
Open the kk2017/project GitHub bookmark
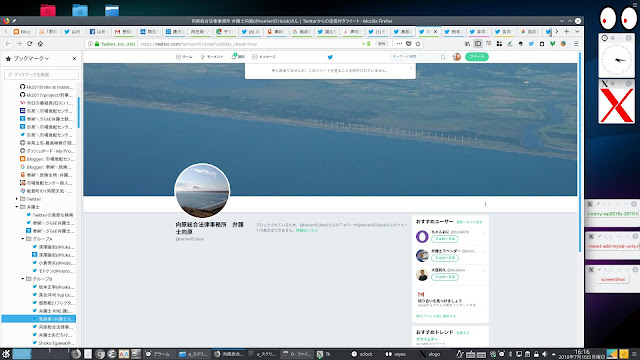coord(47,95)
